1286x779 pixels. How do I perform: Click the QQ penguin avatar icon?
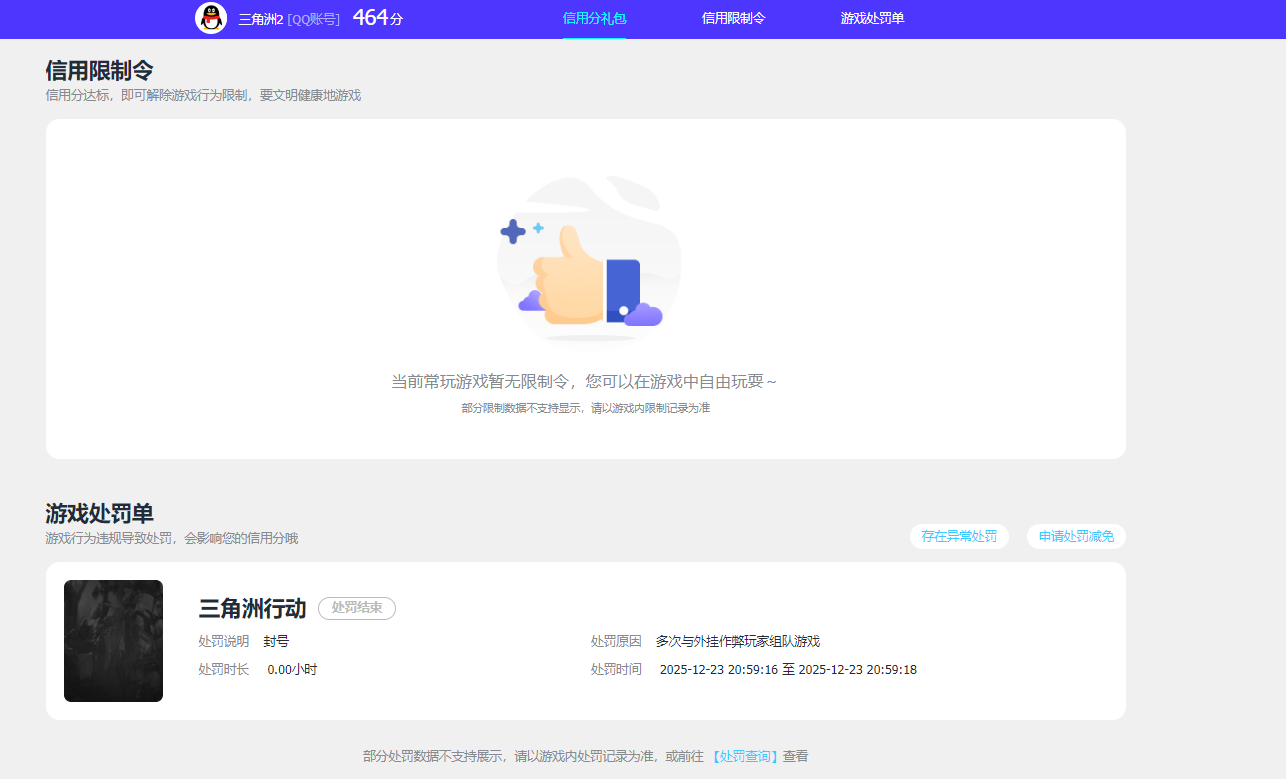pos(211,17)
